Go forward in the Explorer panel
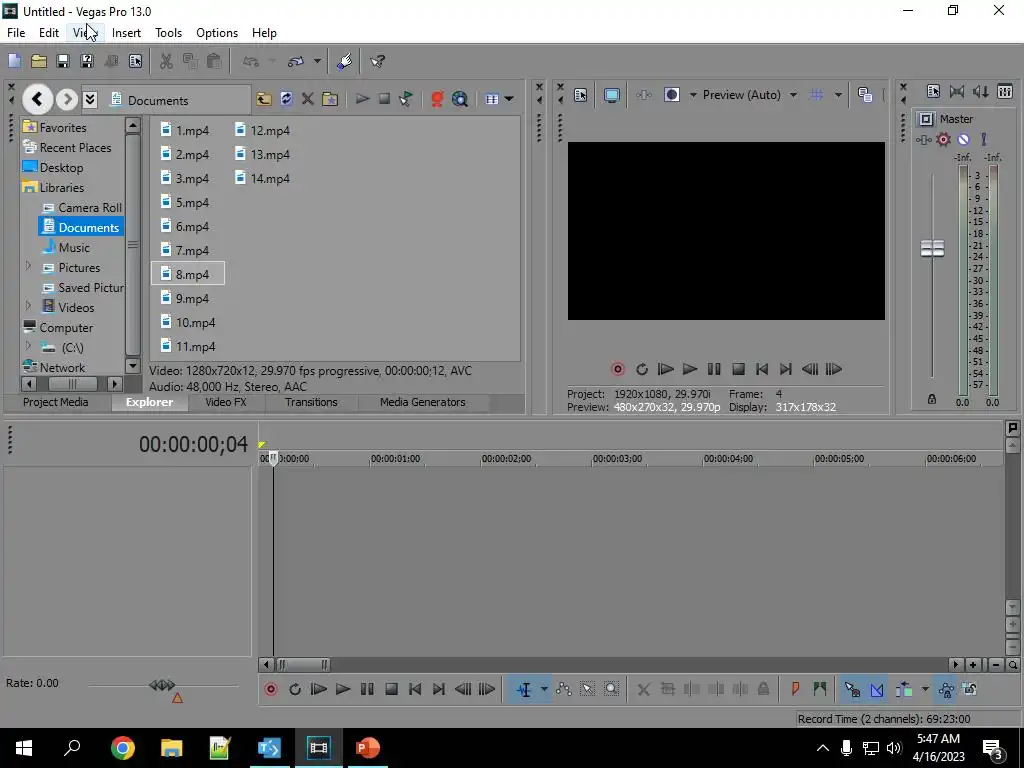Screen dimensions: 1024x768 (66, 99)
